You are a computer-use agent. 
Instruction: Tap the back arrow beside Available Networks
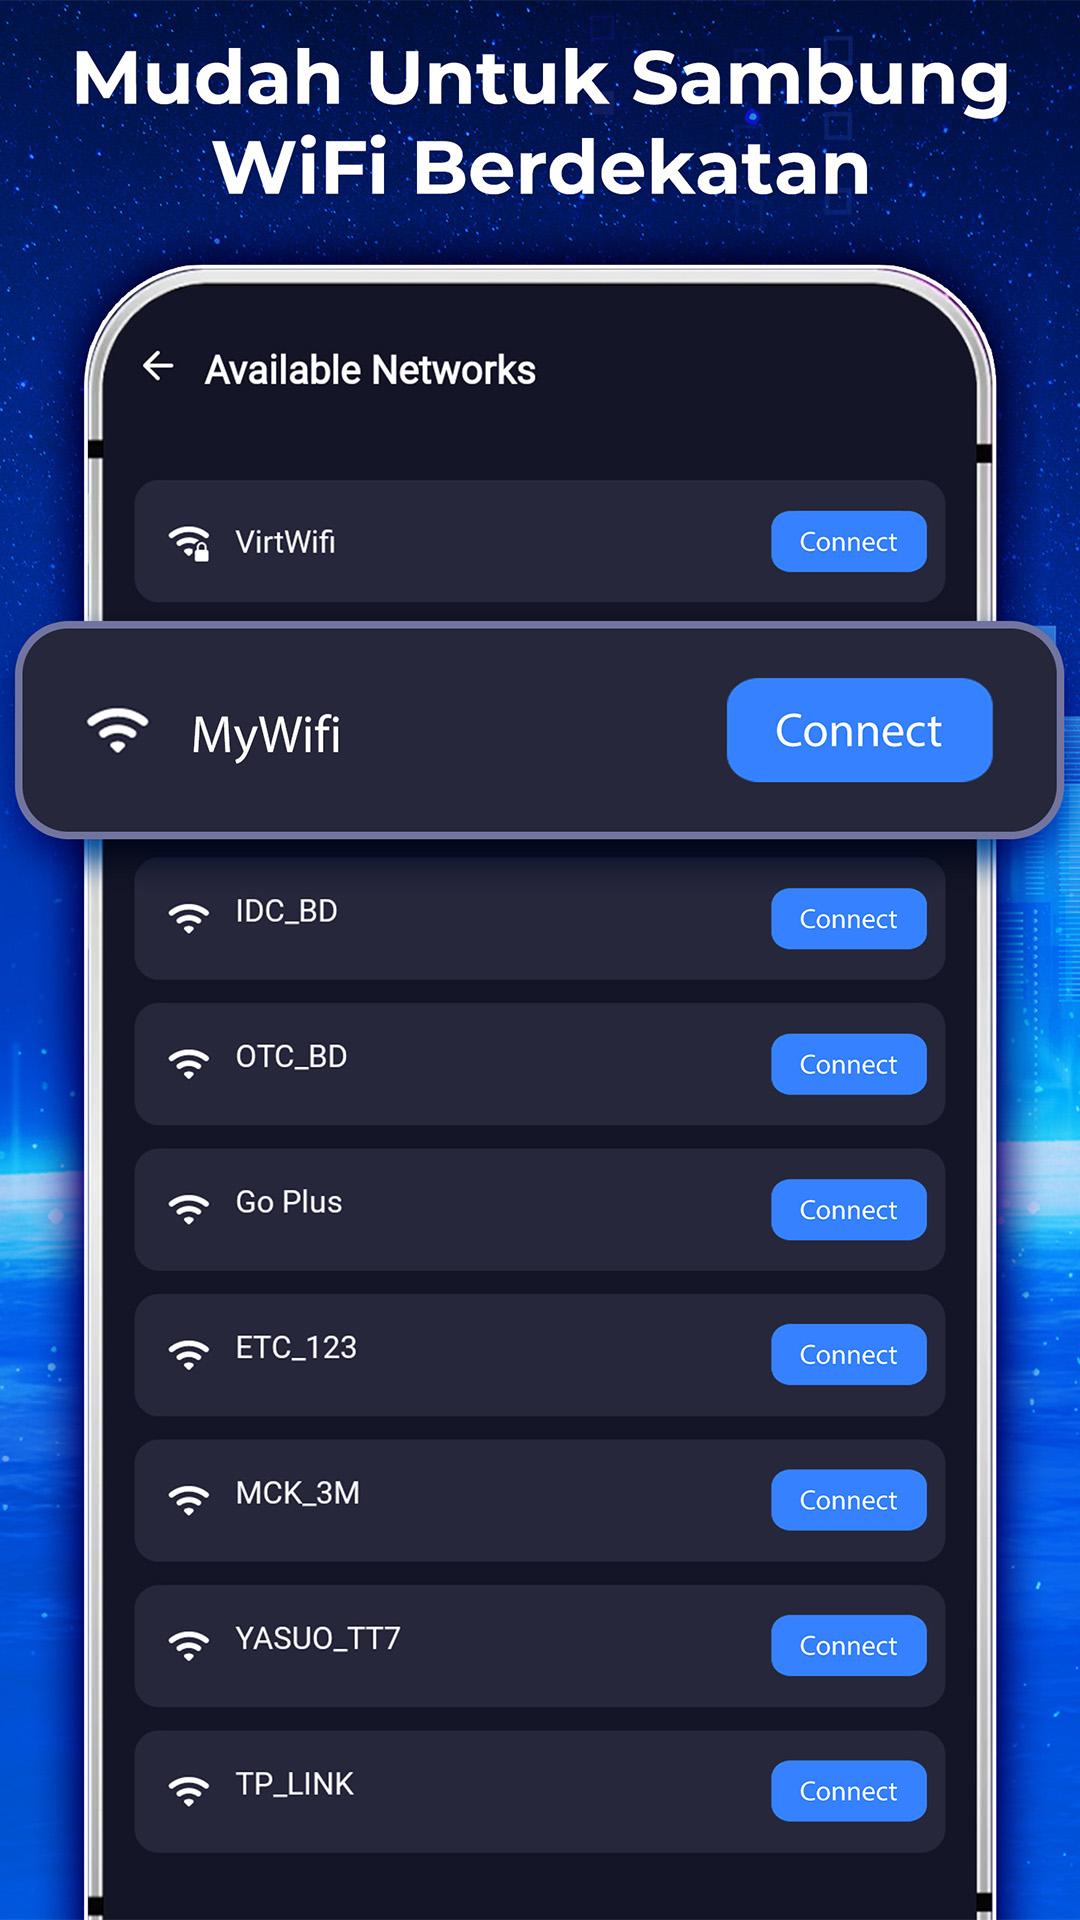[158, 366]
